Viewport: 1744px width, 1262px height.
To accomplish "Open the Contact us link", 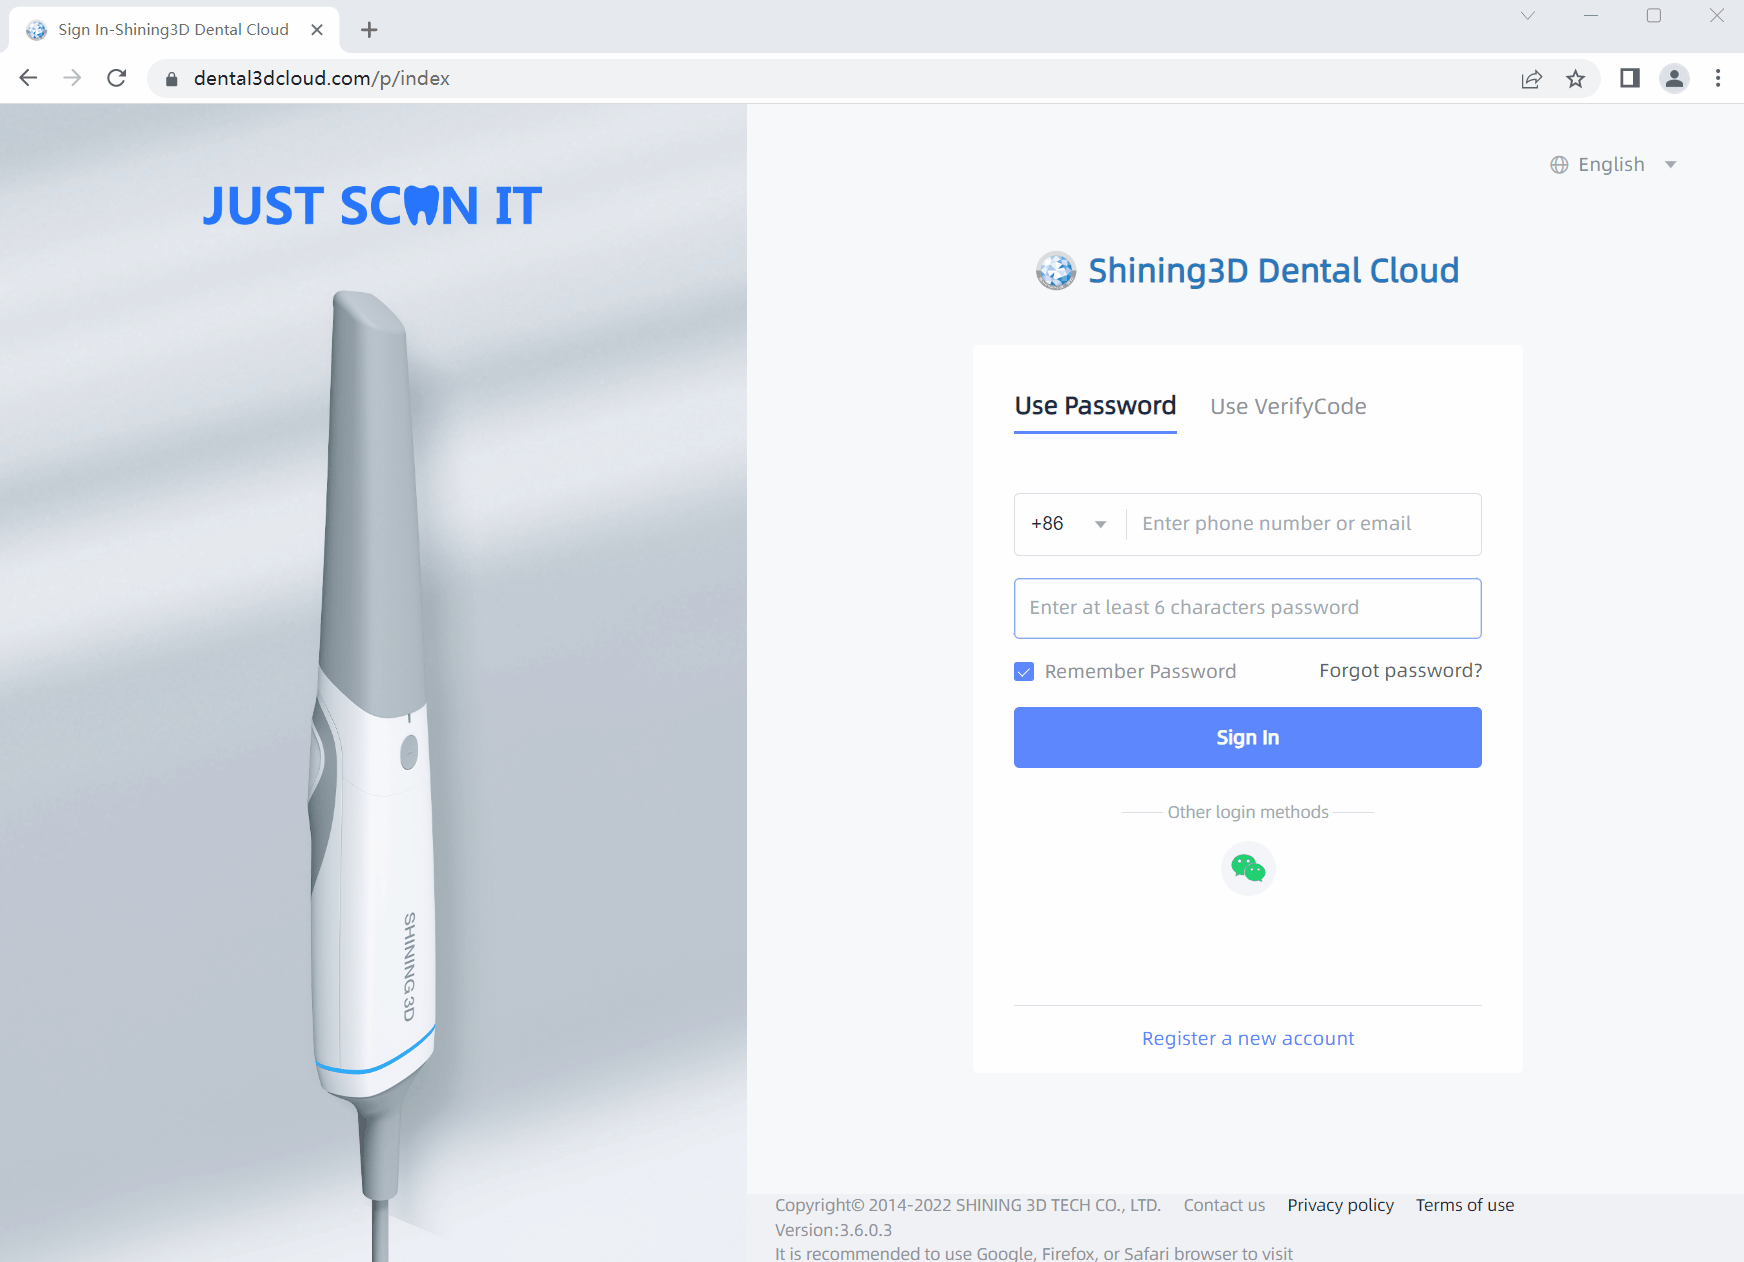I will point(1224,1205).
